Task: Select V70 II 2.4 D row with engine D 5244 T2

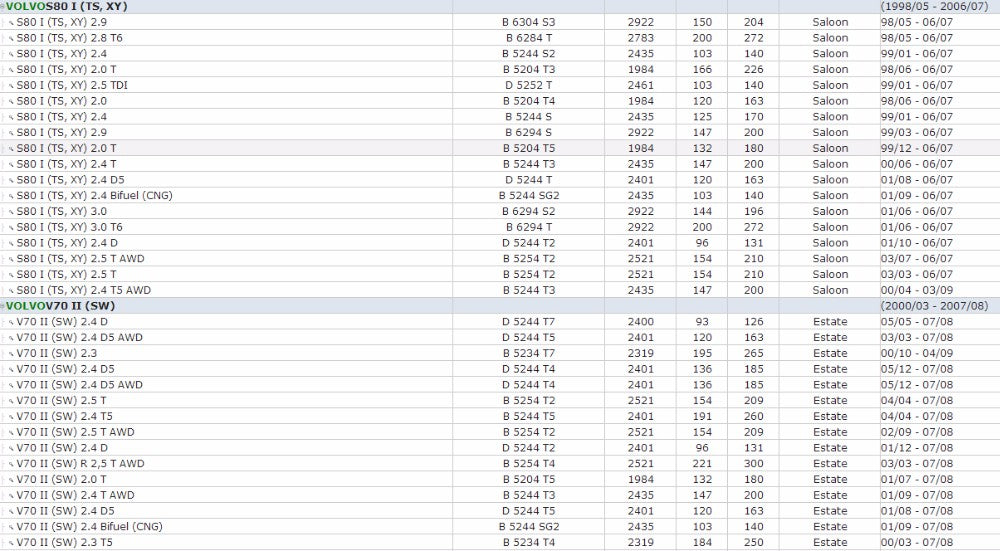Action: pos(500,448)
